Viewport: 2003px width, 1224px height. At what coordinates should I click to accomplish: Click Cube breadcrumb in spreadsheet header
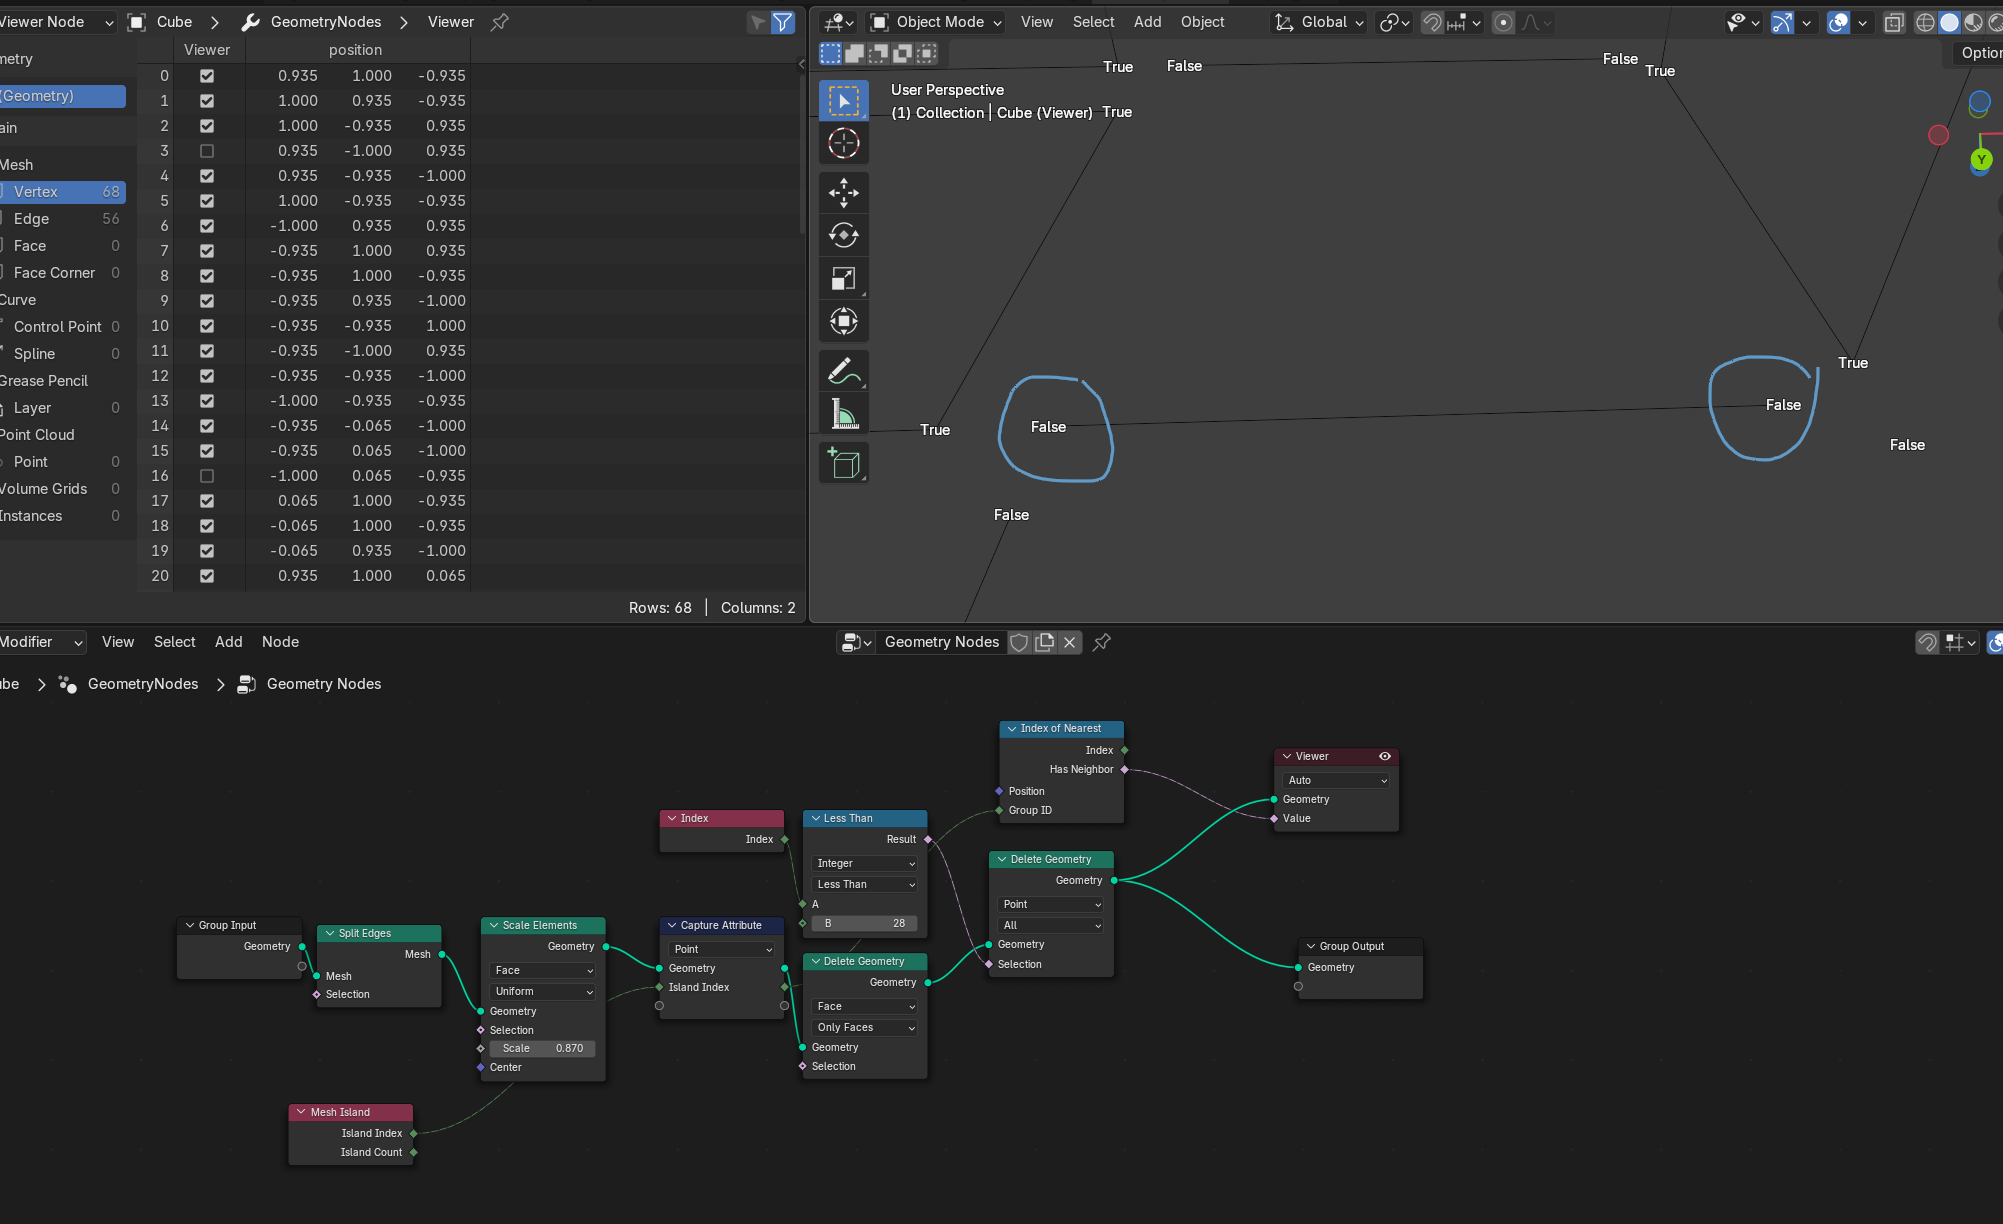174,22
